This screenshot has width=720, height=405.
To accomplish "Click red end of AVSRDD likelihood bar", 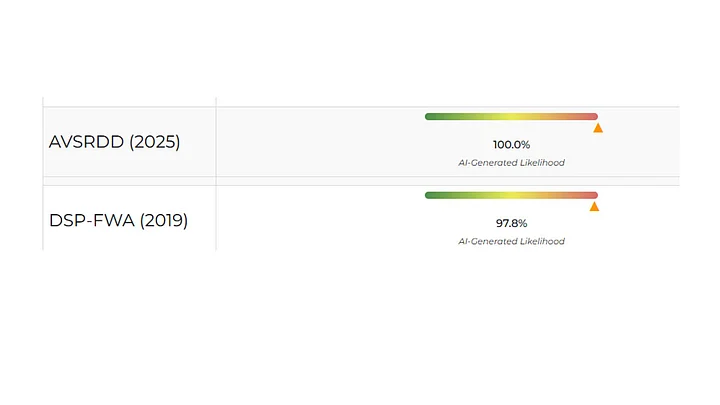I will 590,117.
